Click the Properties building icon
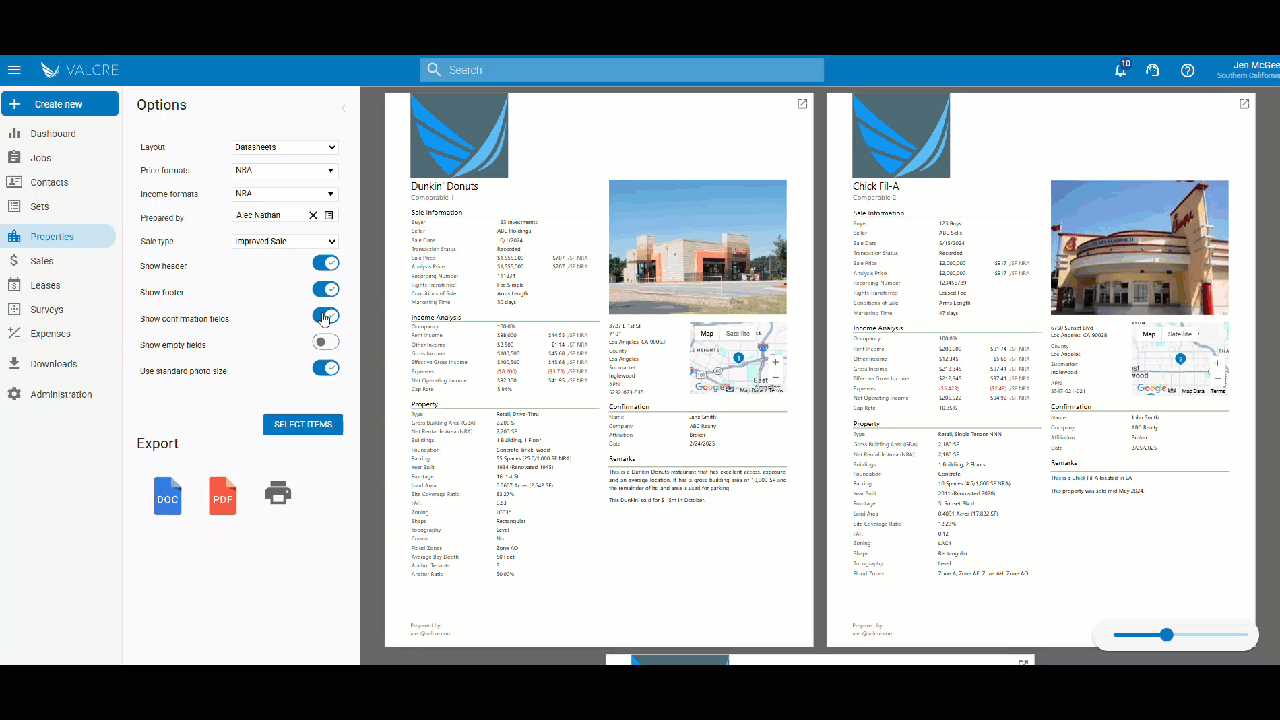 [x=14, y=237]
